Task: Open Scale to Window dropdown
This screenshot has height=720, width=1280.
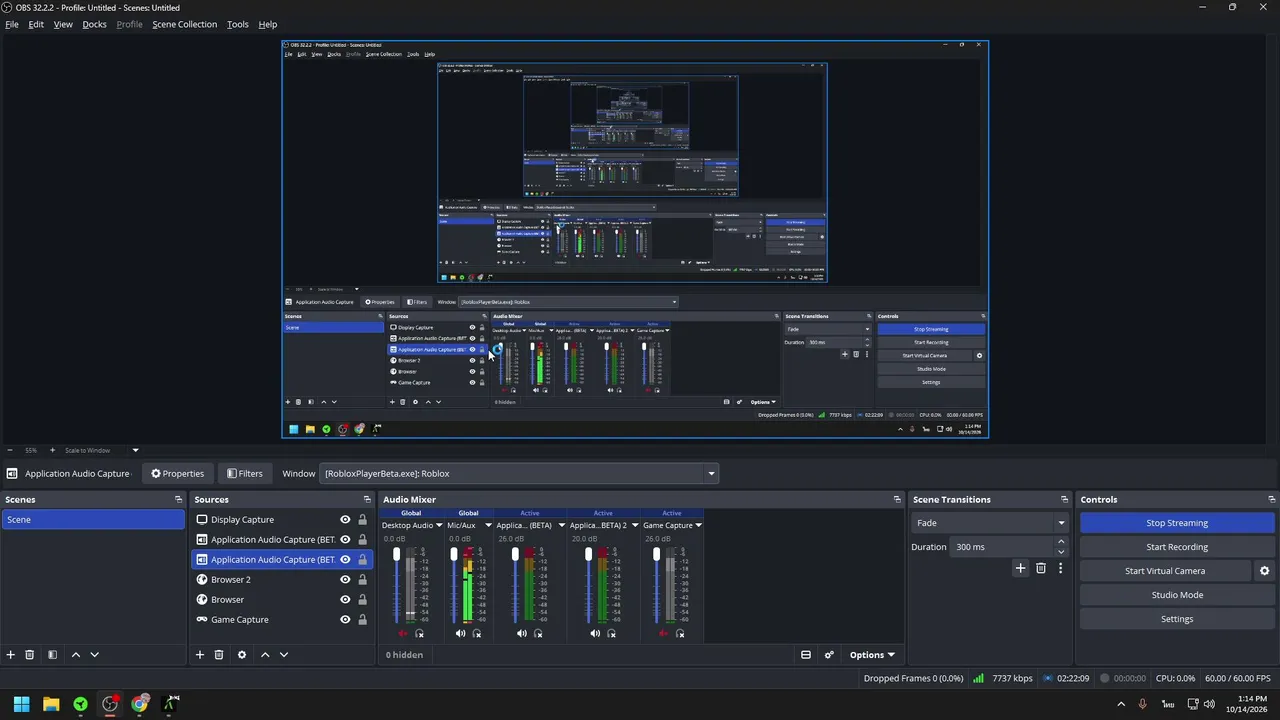Action: point(102,450)
